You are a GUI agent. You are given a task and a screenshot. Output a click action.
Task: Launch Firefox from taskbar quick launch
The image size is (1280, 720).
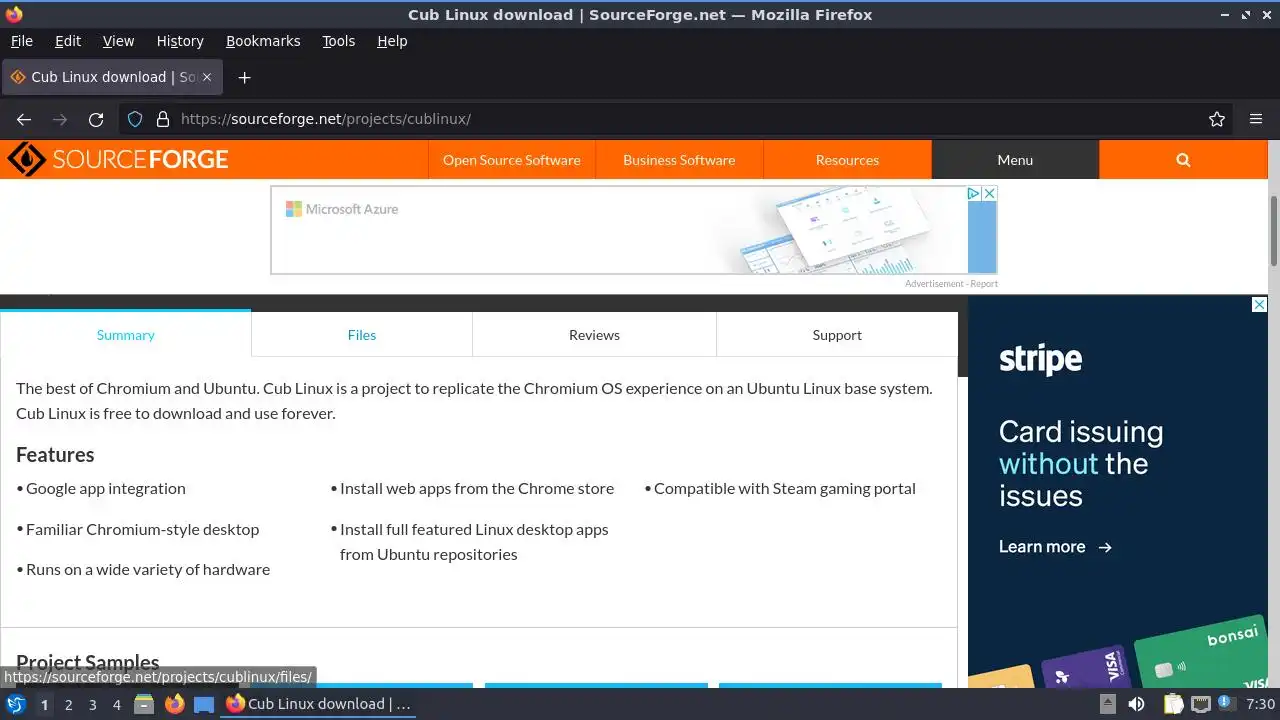174,704
